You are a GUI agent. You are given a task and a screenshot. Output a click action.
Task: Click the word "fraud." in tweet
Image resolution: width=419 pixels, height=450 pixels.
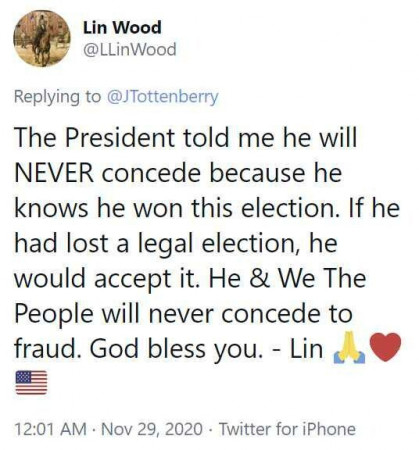(x=47, y=349)
